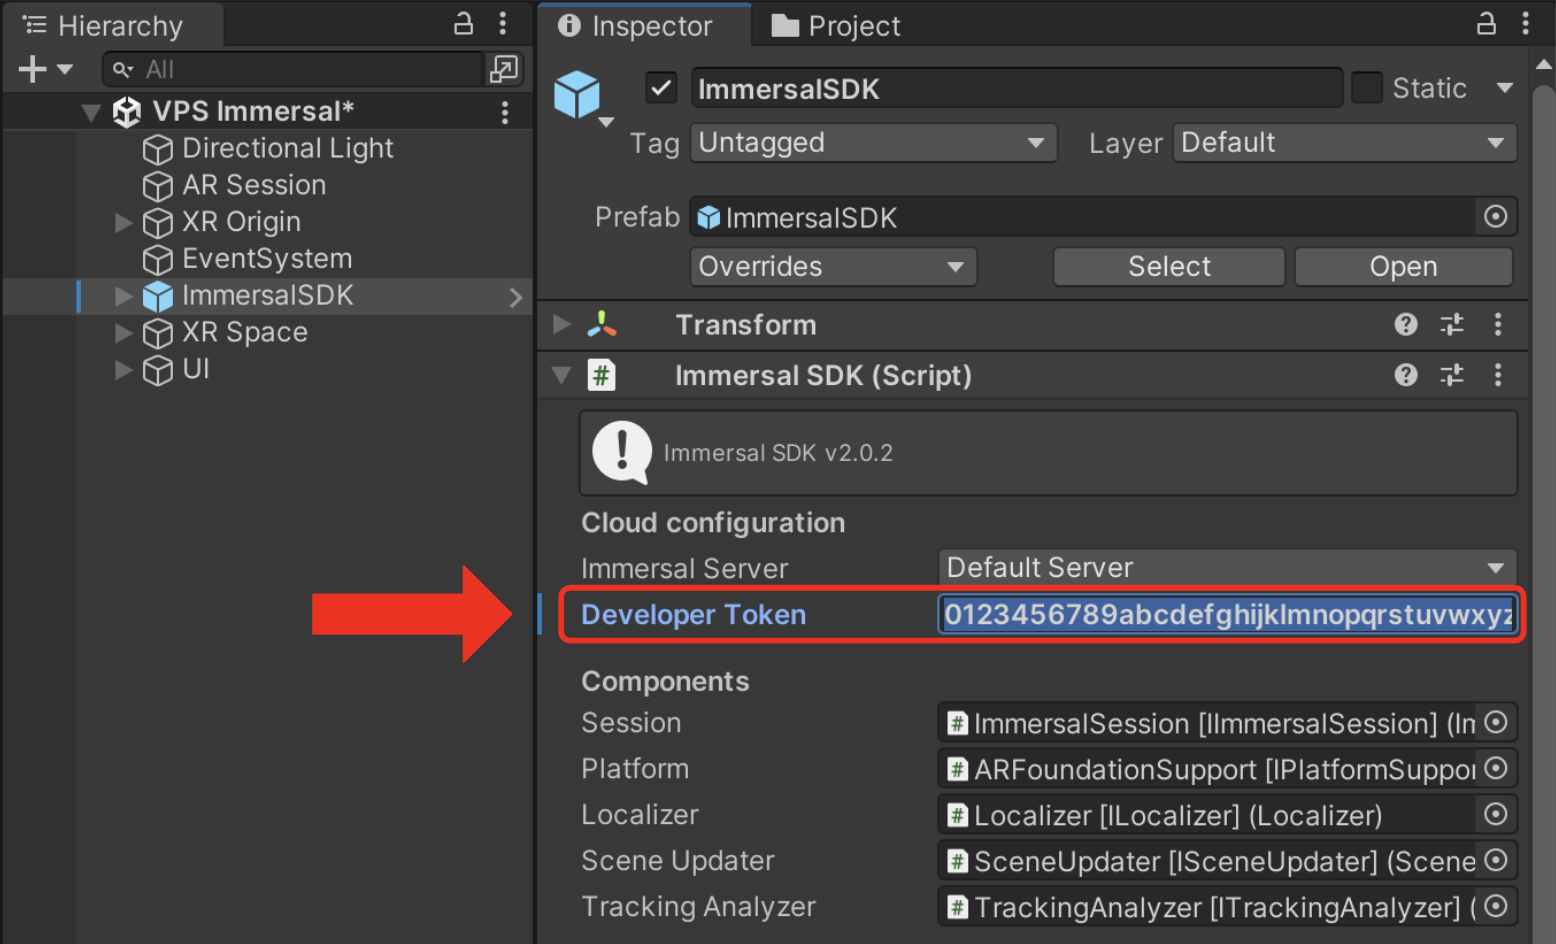The height and width of the screenshot is (944, 1556).
Task: Click the Scene Updater reference field
Action: coord(1207,861)
